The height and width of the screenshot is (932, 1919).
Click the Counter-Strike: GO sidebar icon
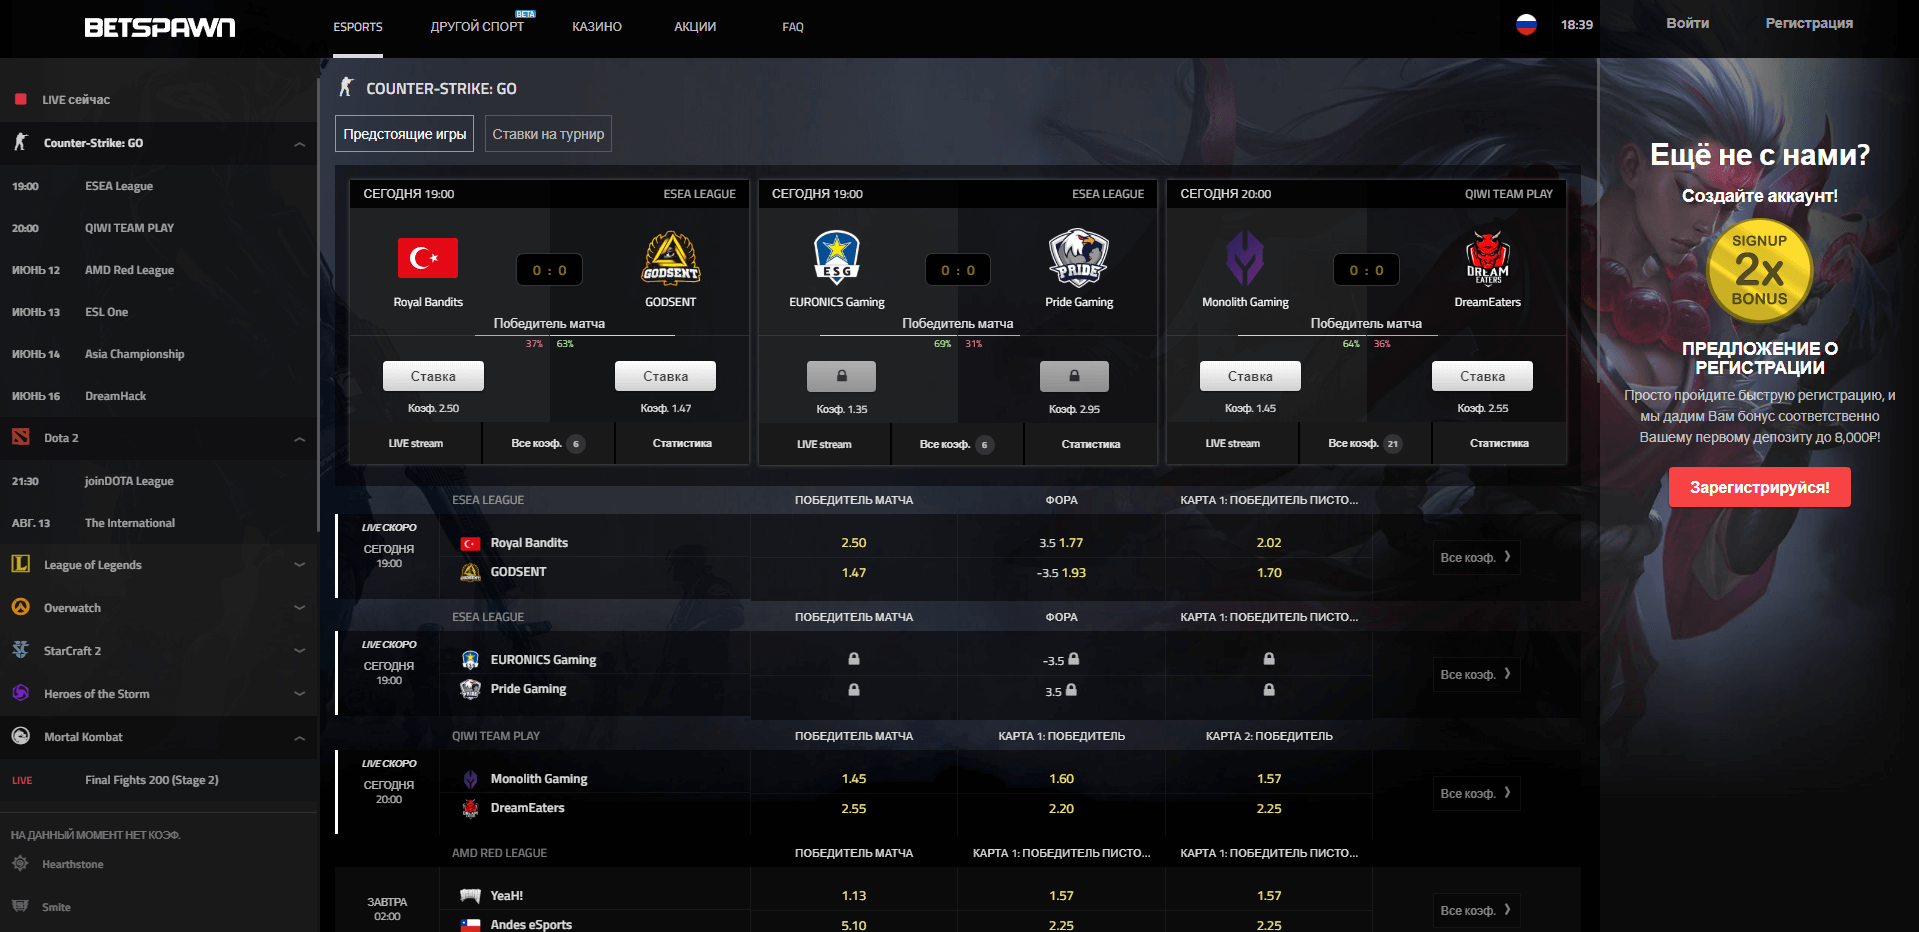[21, 142]
